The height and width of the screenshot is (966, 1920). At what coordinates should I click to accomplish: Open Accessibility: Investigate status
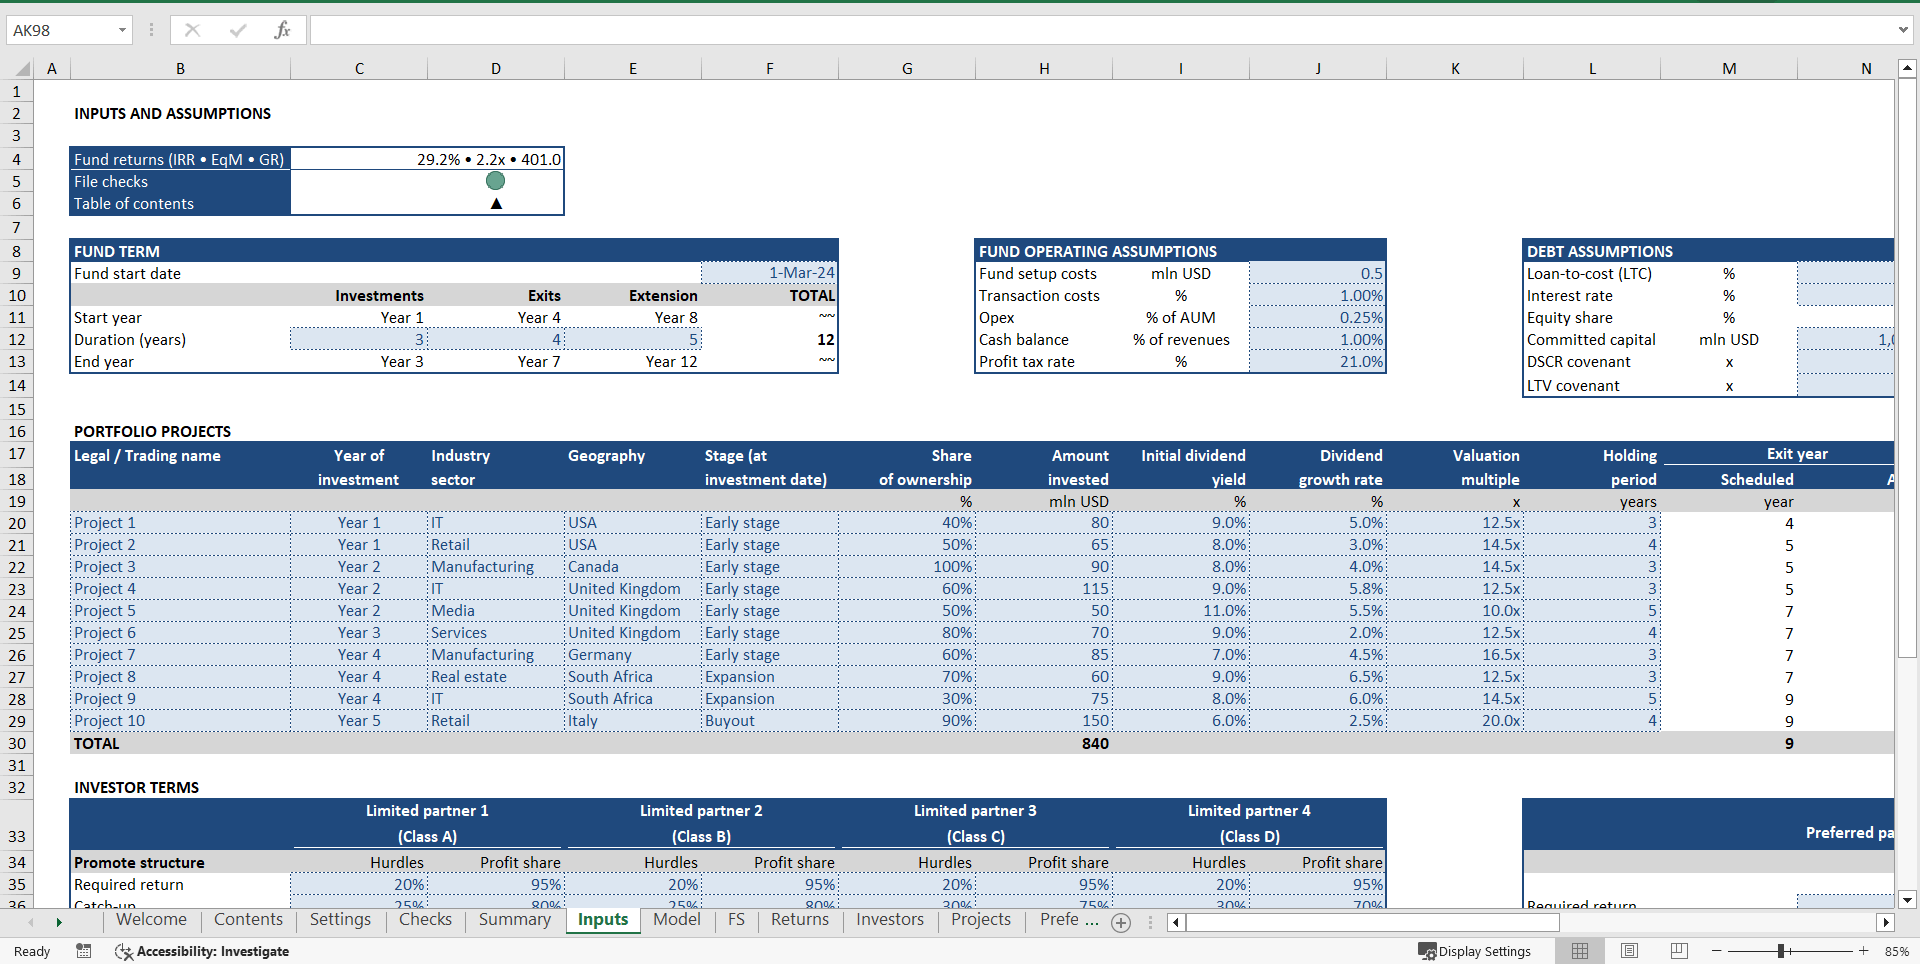[x=202, y=951]
